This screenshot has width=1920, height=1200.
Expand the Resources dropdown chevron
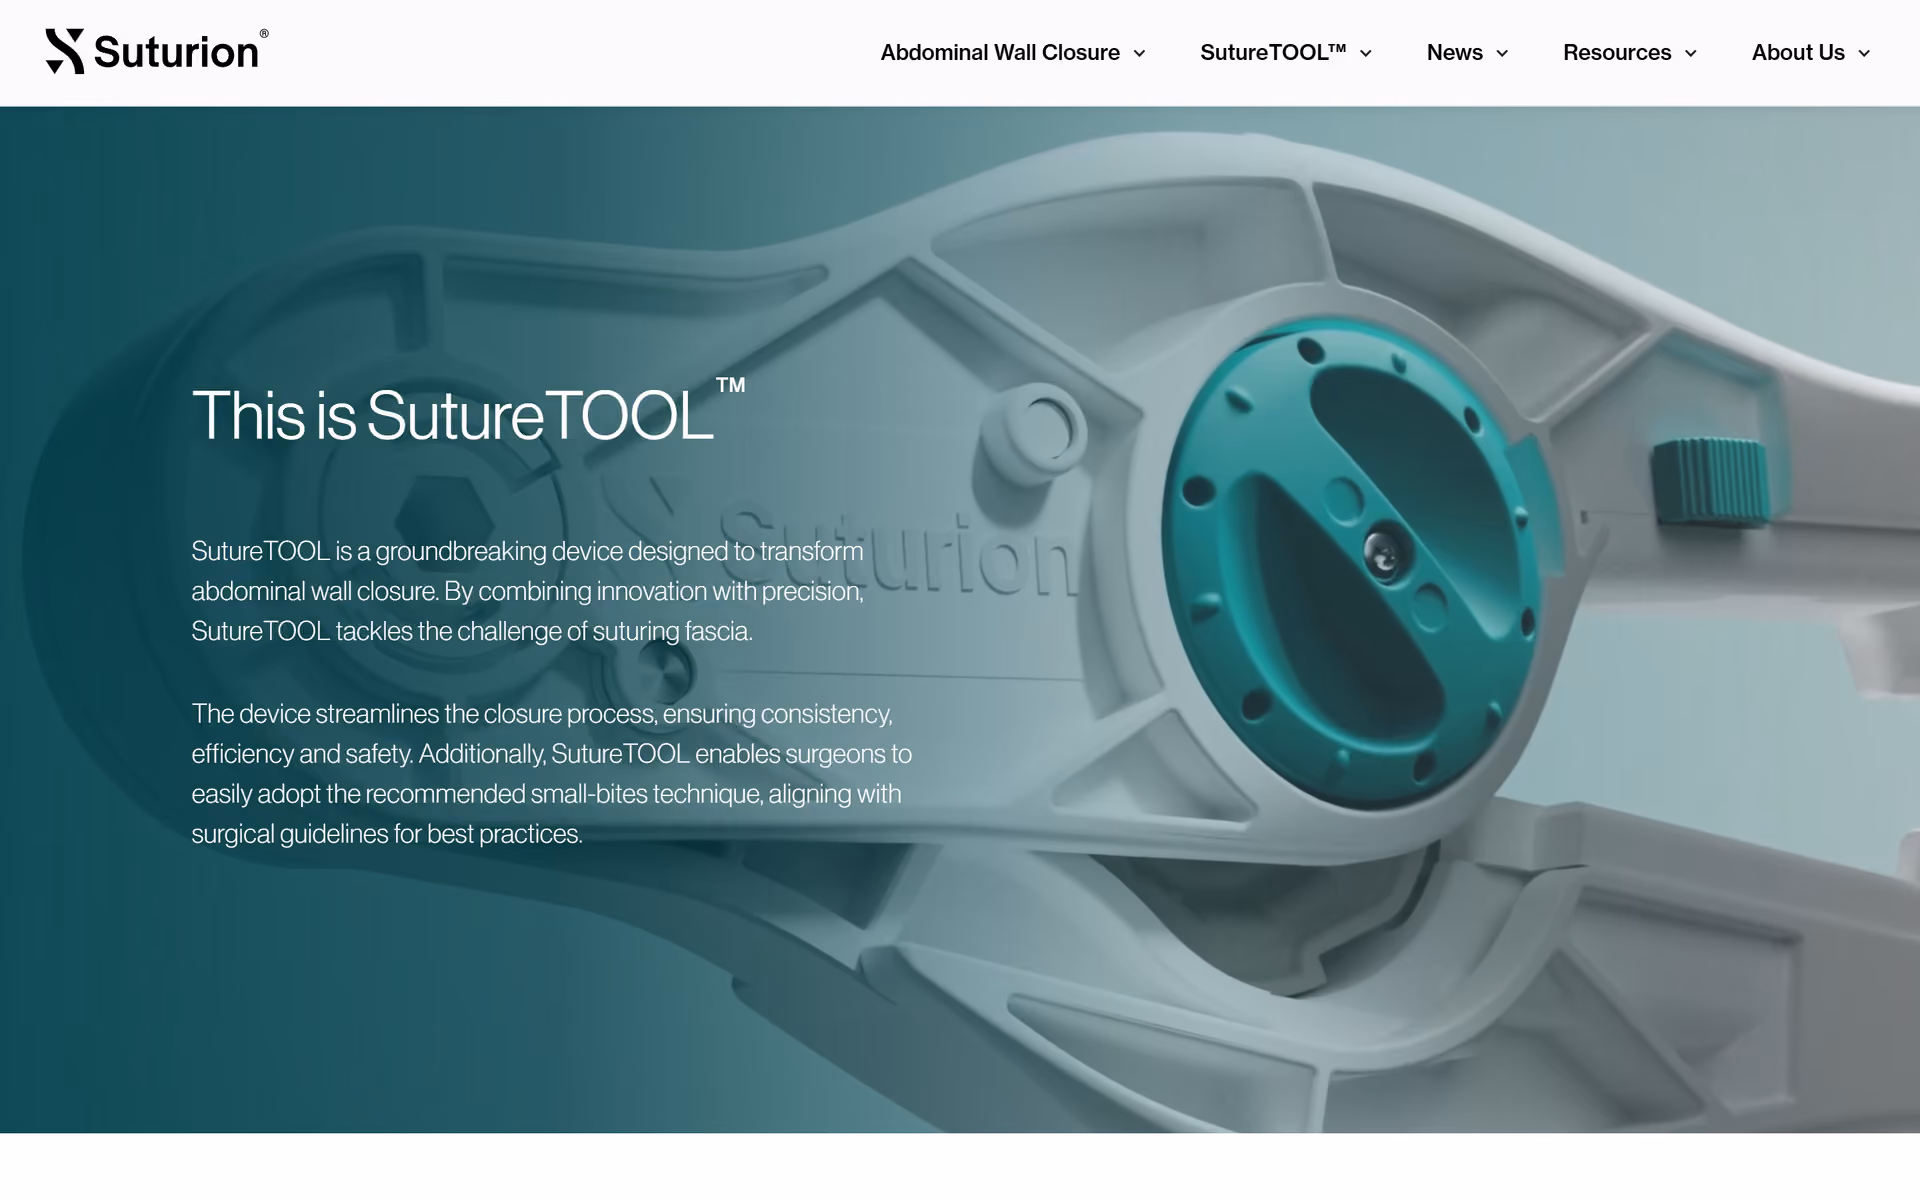(1691, 54)
